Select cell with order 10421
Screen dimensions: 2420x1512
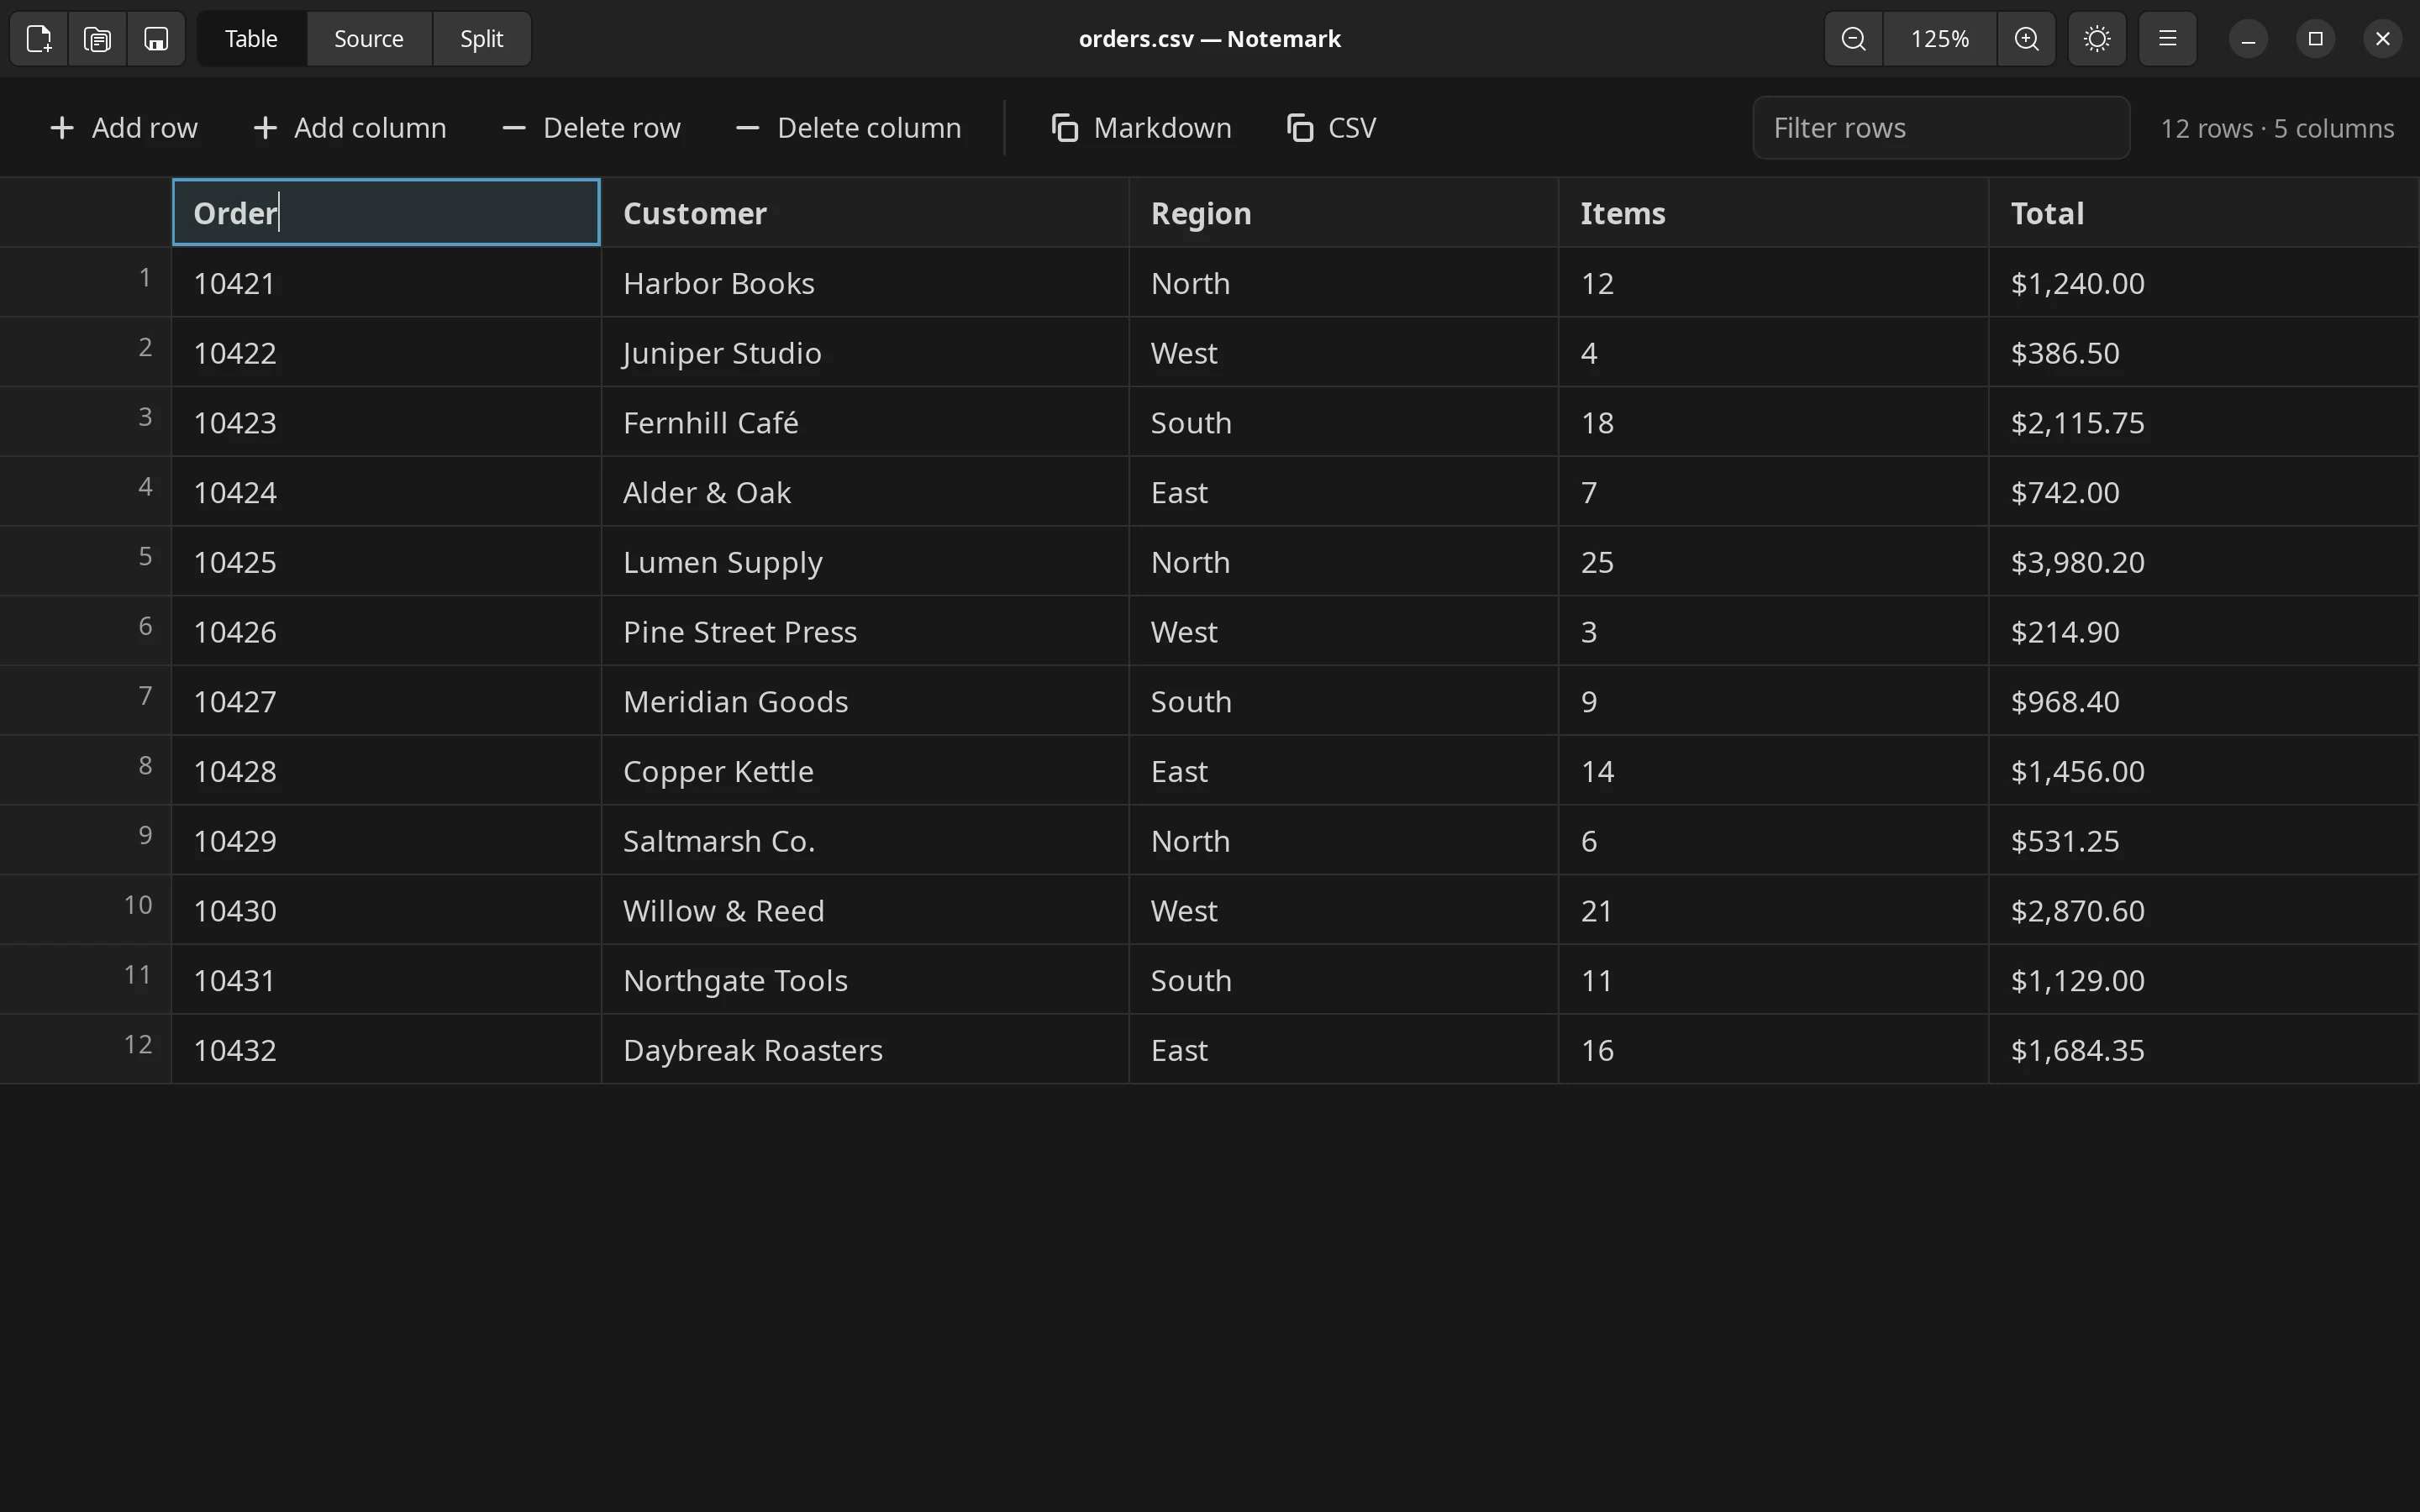(386, 283)
